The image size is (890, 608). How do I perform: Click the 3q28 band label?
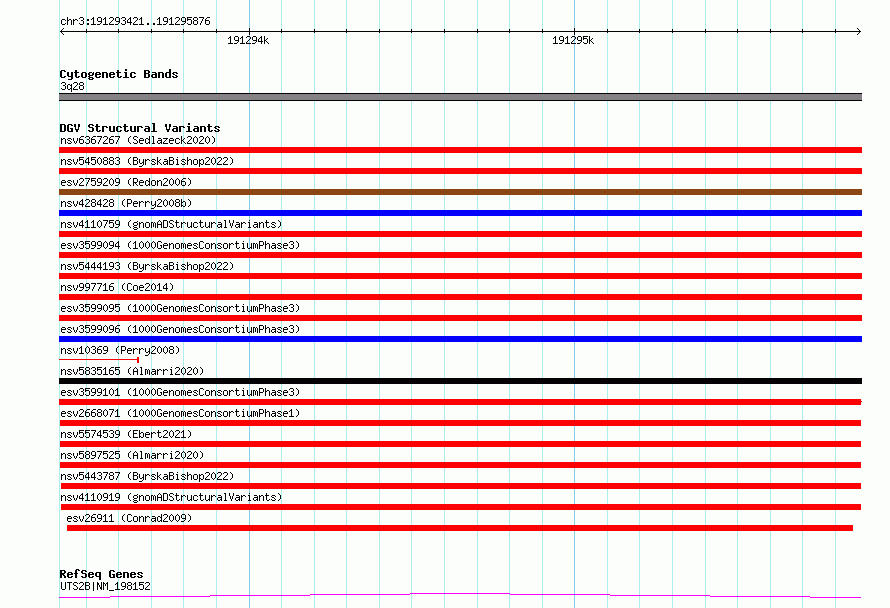(x=72, y=86)
